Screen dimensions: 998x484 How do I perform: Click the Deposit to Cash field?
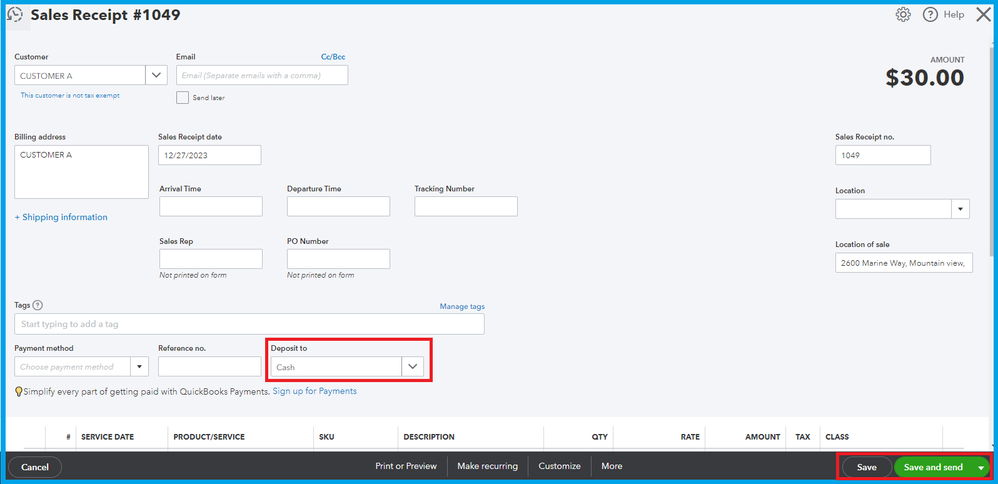pyautogui.click(x=336, y=367)
